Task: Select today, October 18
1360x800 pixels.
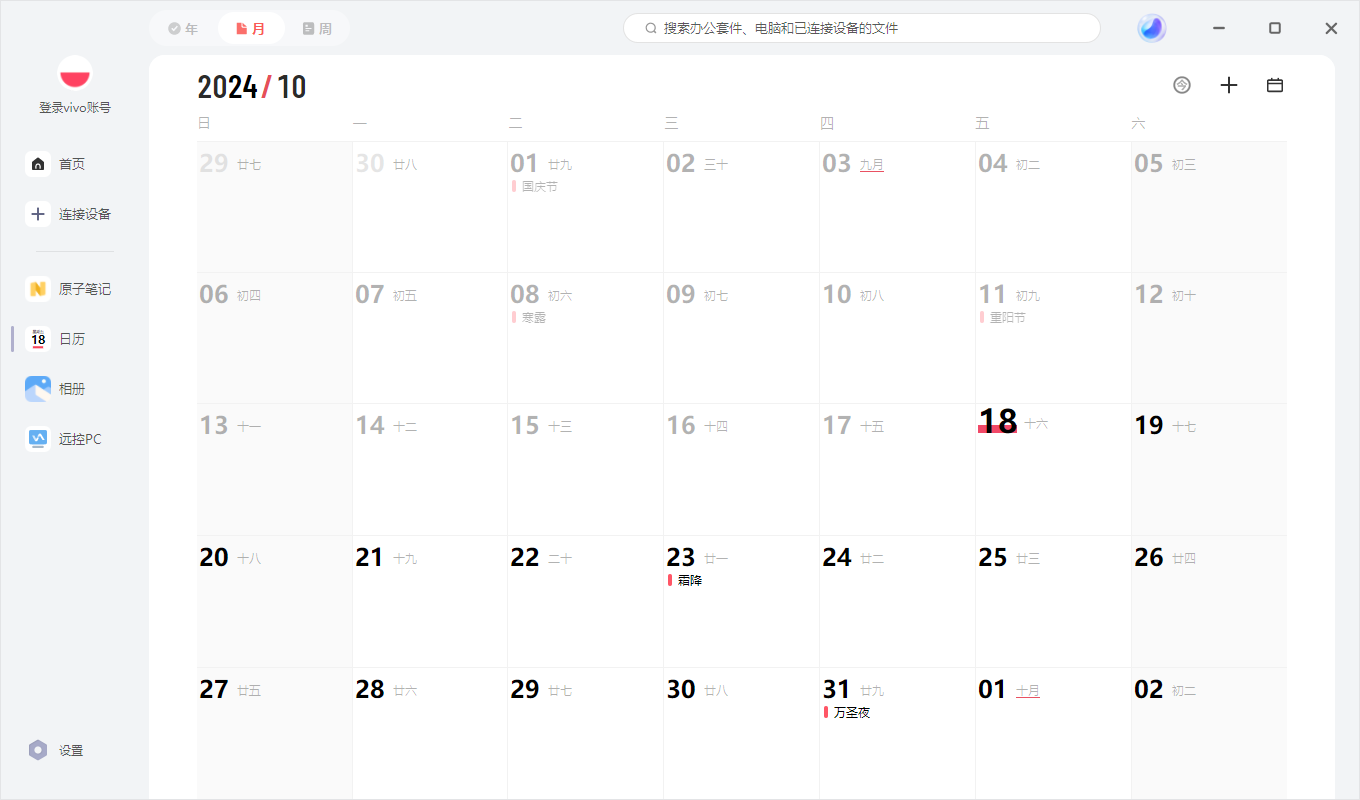Action: tap(1053, 469)
